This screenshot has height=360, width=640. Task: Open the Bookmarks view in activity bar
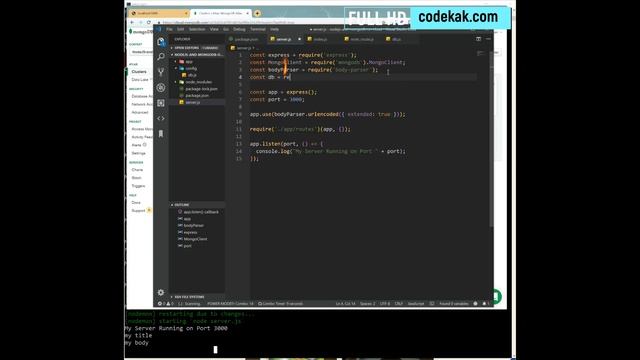click(161, 134)
